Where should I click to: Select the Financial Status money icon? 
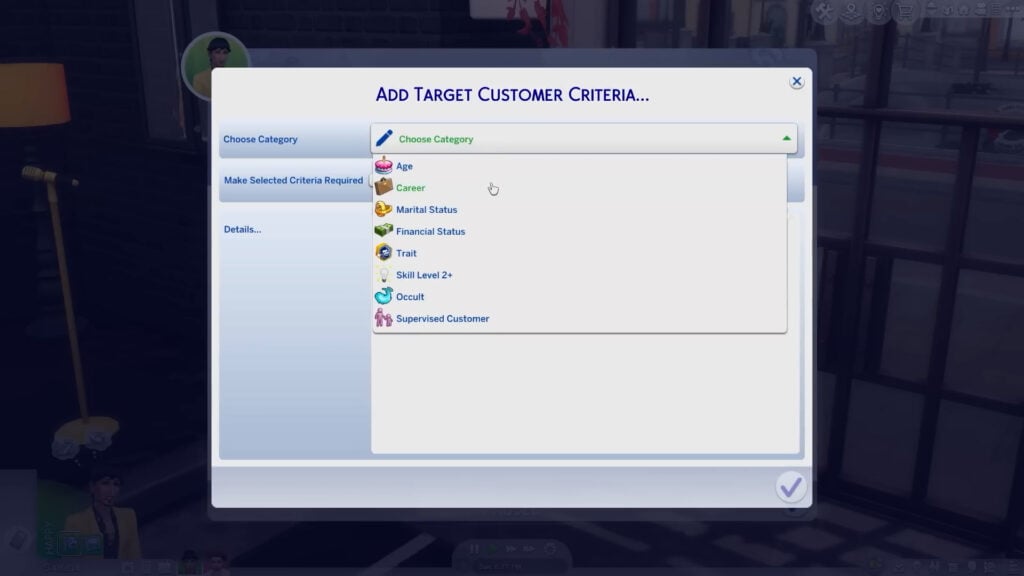383,231
